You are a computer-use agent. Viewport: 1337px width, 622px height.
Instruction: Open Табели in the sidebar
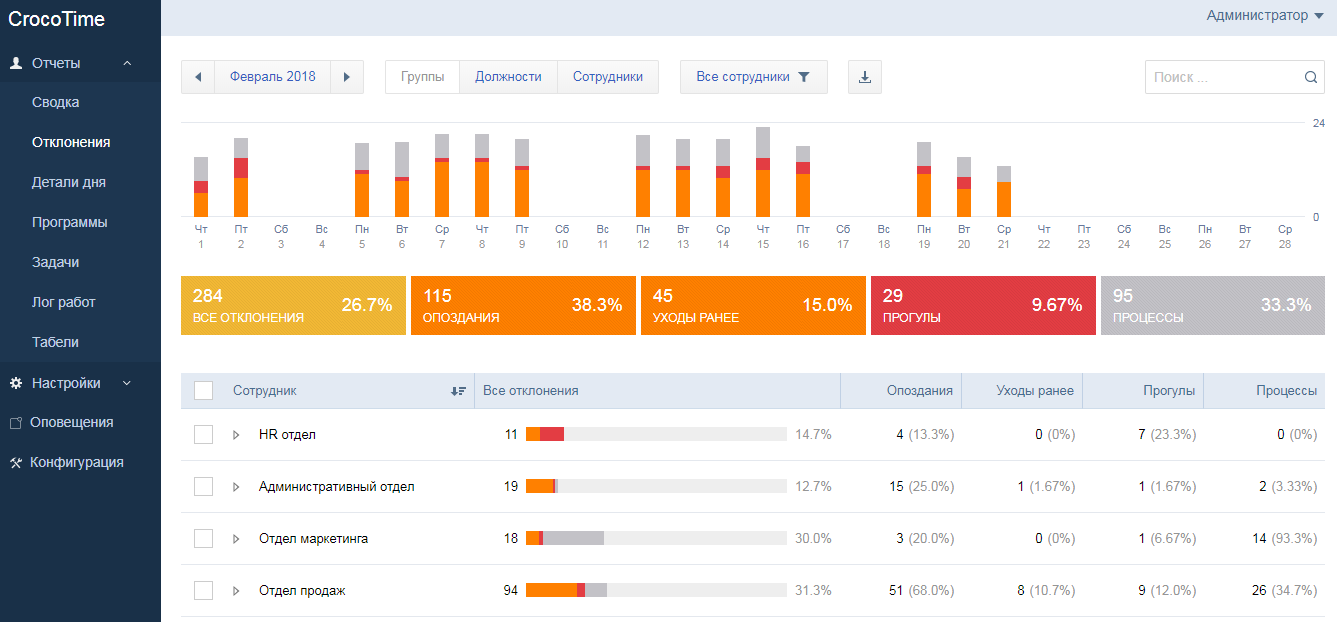(x=55, y=342)
